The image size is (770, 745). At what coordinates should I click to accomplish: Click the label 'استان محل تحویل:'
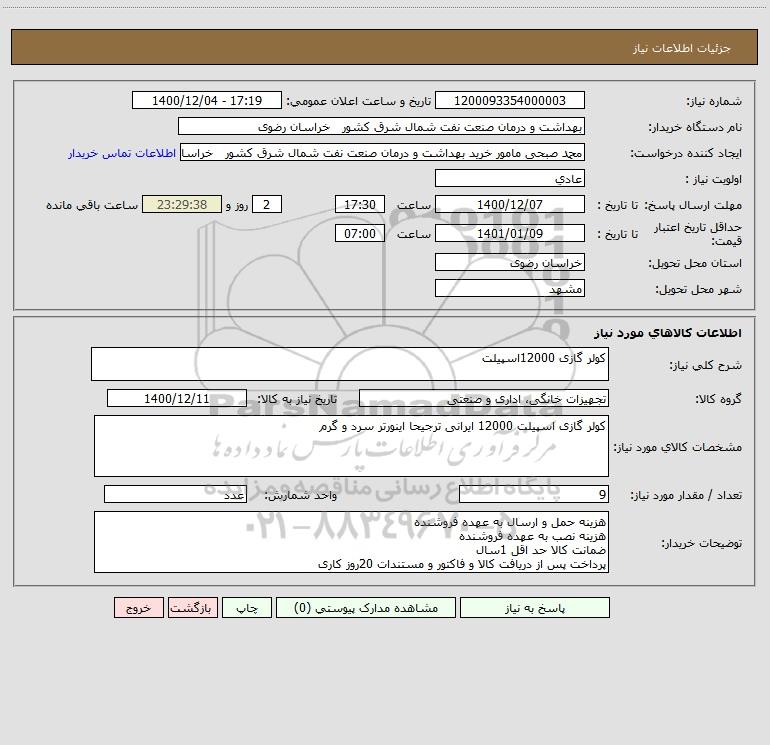pos(695,264)
